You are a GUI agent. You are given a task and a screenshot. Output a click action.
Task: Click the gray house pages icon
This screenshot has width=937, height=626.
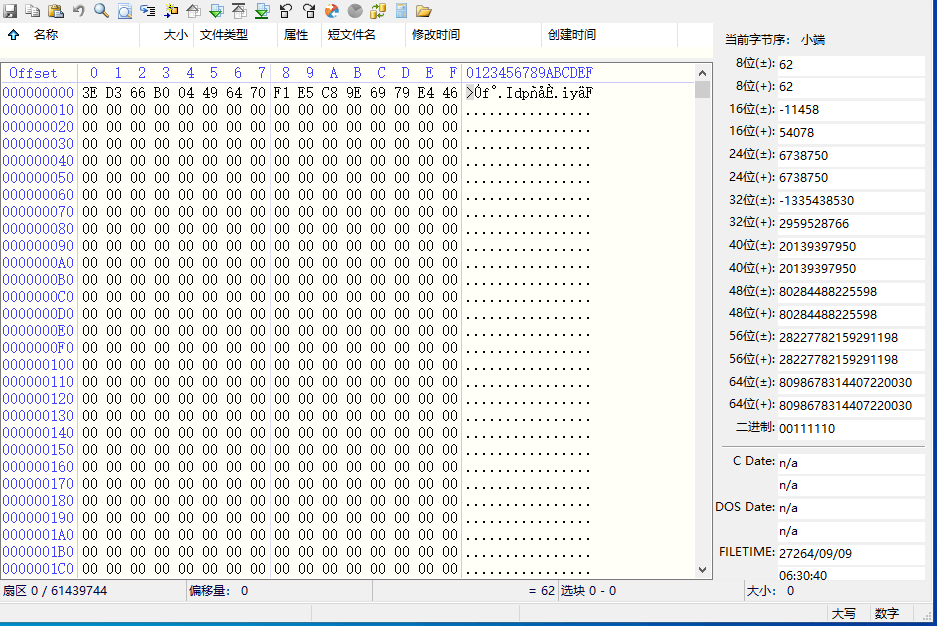[x=194, y=11]
